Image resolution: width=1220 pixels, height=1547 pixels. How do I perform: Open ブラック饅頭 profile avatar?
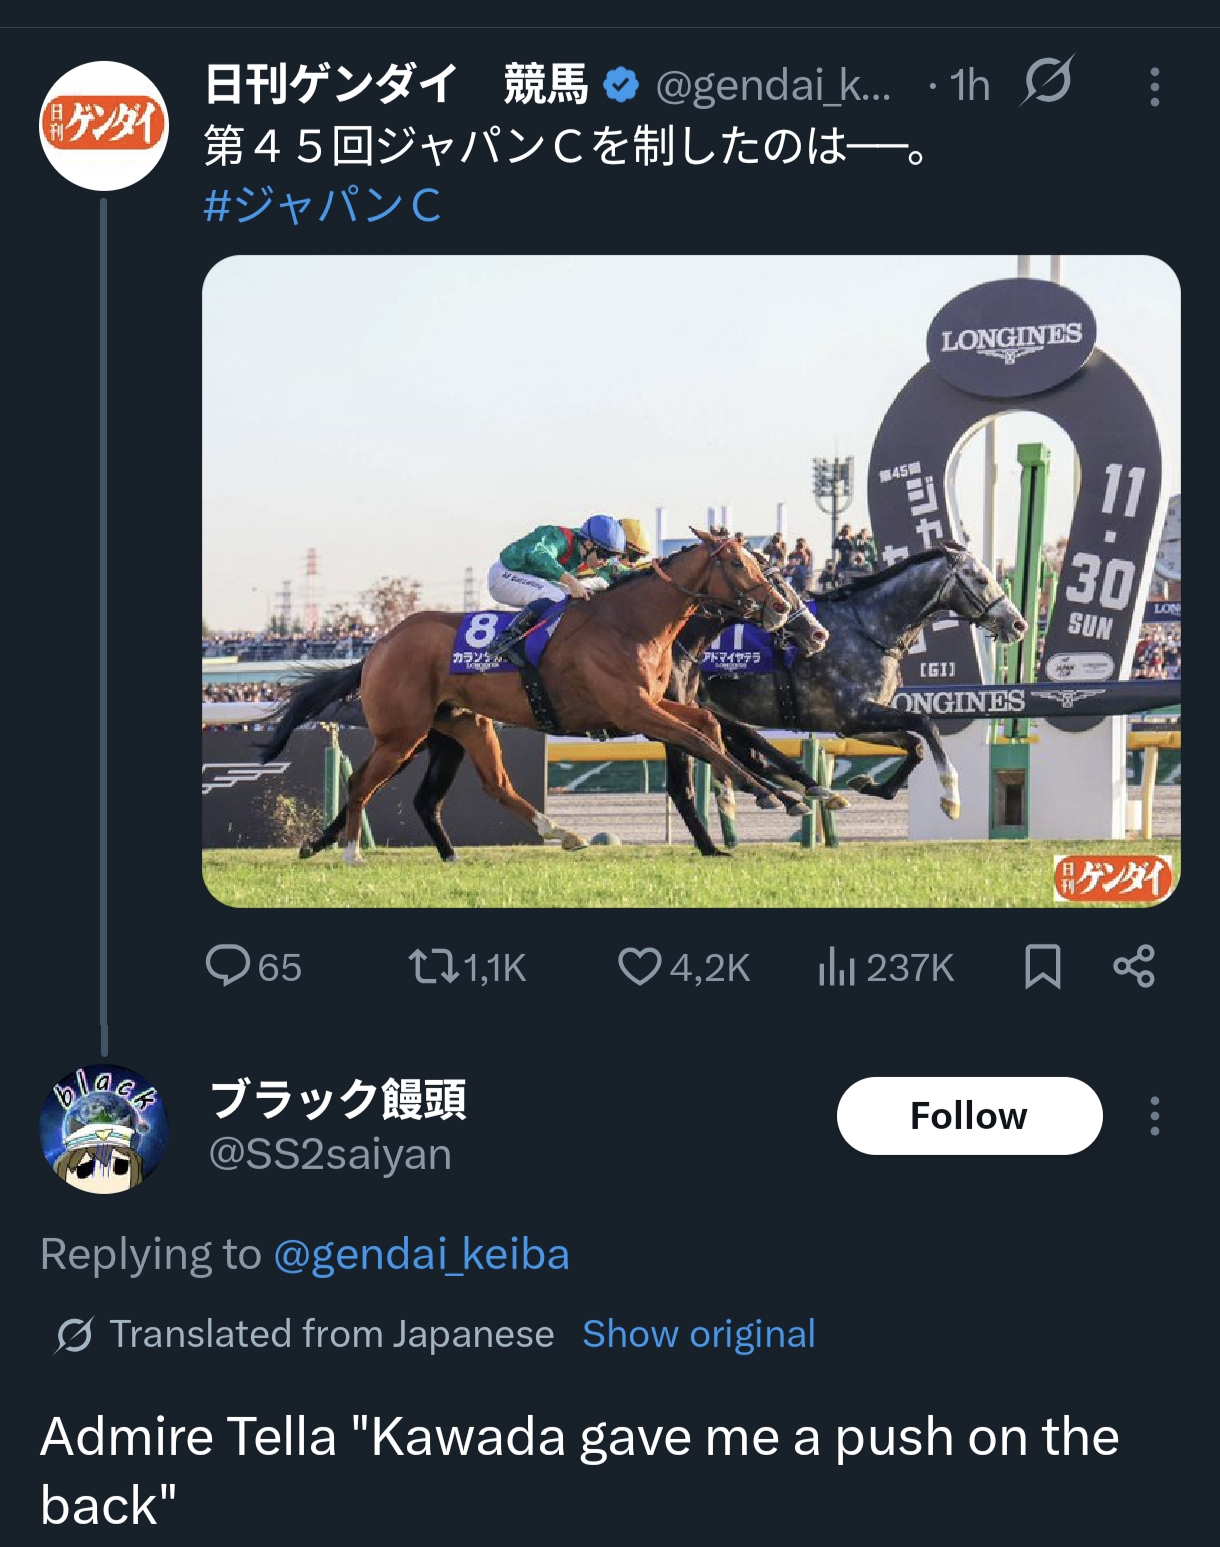(x=104, y=1129)
